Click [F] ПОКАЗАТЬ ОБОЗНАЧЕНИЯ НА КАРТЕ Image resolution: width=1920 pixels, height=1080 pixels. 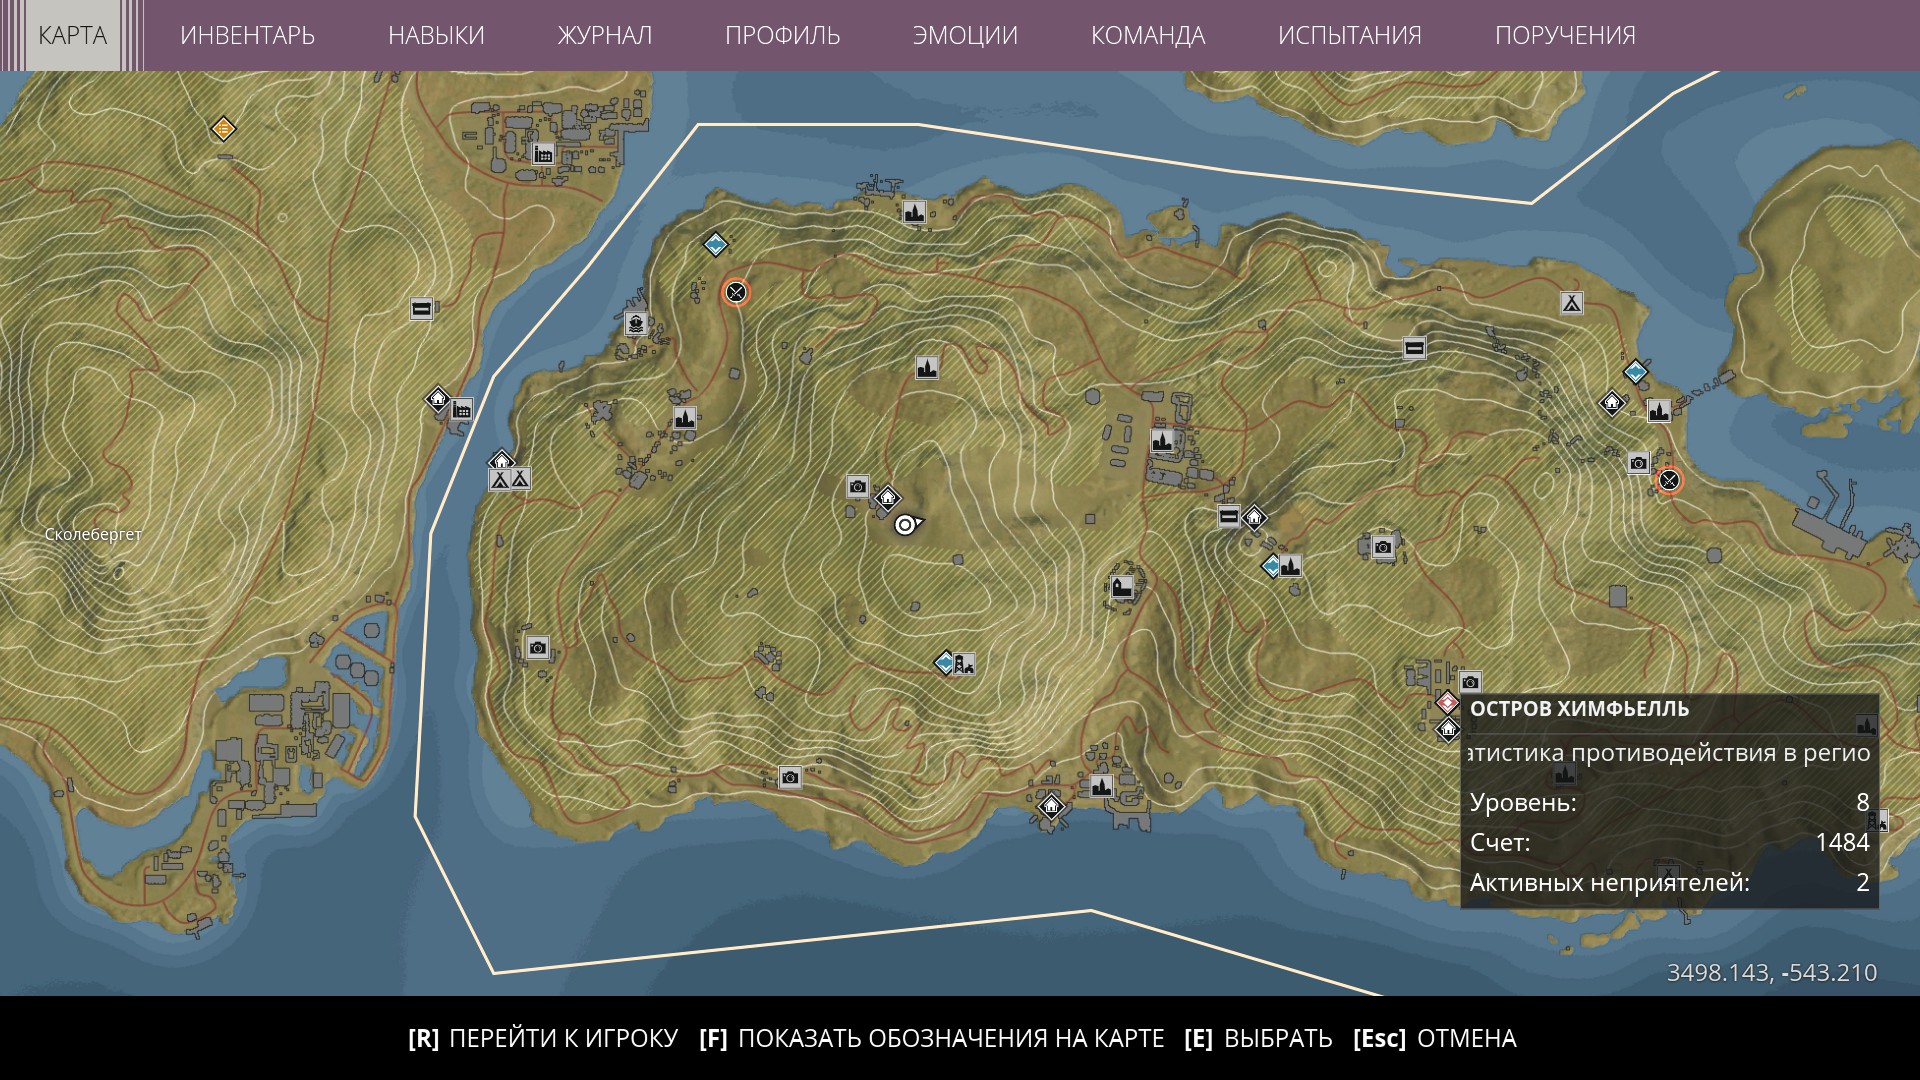pos(932,1038)
